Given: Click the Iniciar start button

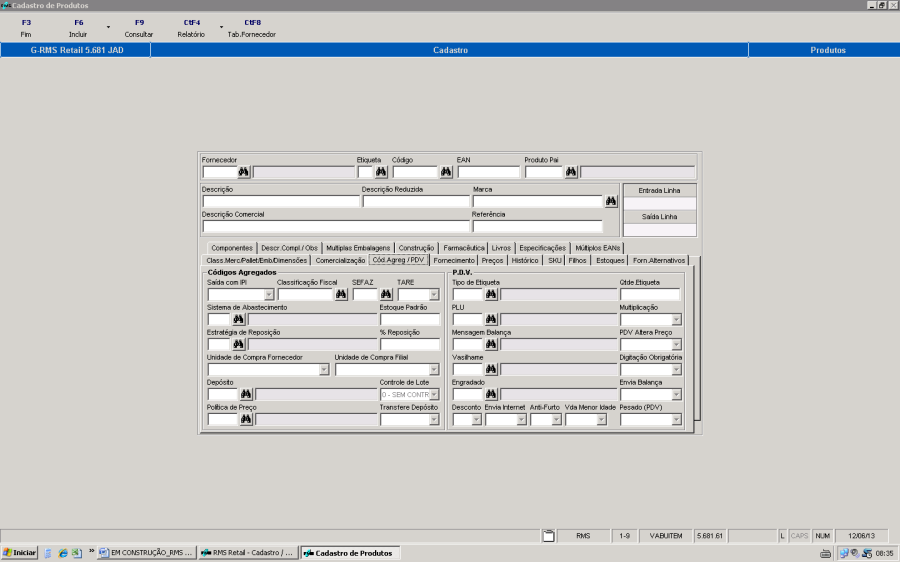Looking at the screenshot, I should (19, 552).
